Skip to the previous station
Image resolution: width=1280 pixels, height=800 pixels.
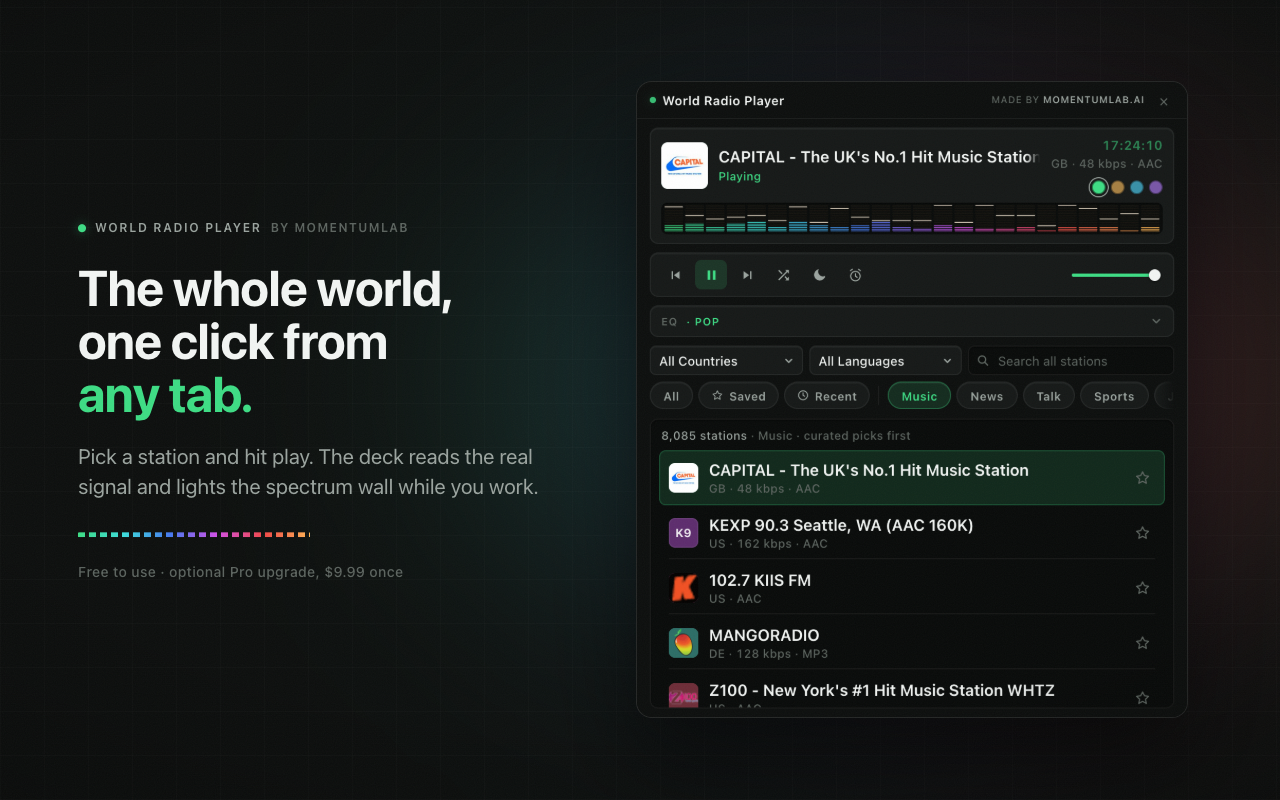coord(675,275)
